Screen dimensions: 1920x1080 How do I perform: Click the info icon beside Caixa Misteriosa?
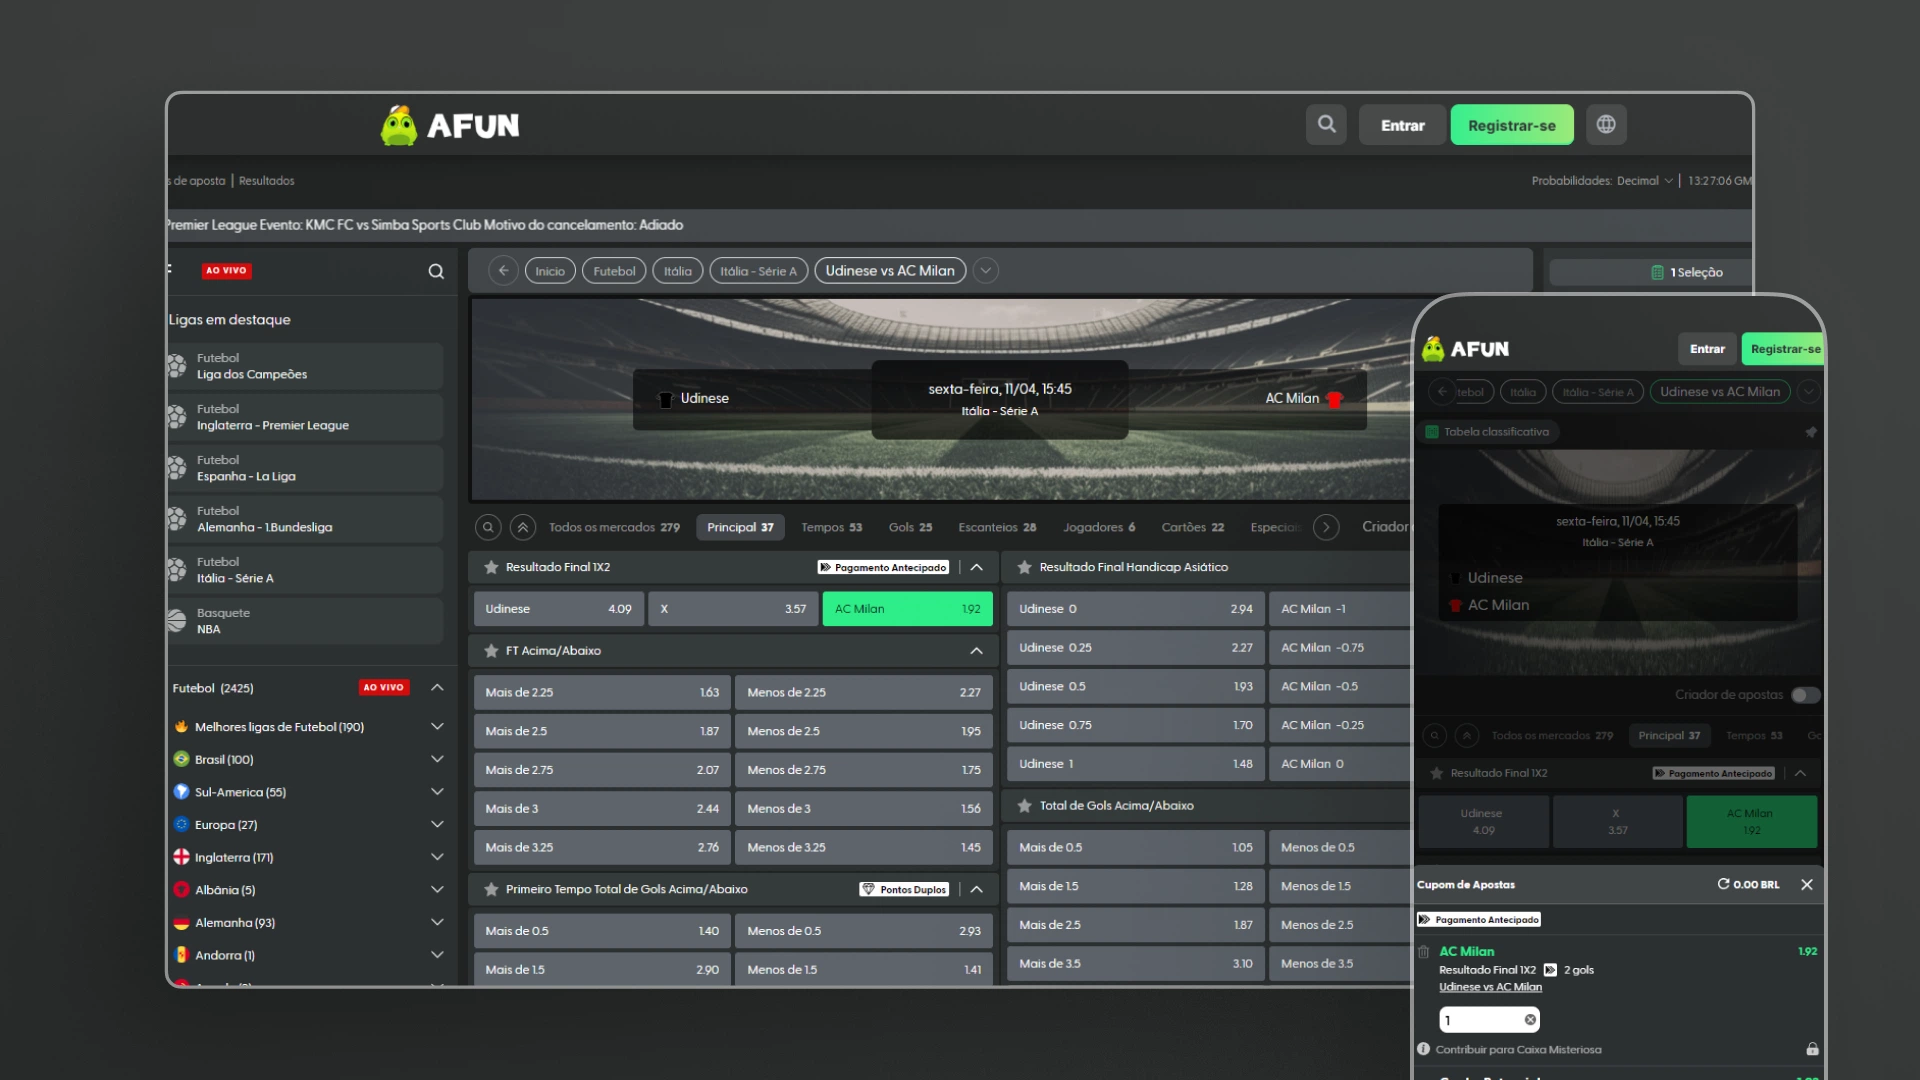[1423, 1049]
